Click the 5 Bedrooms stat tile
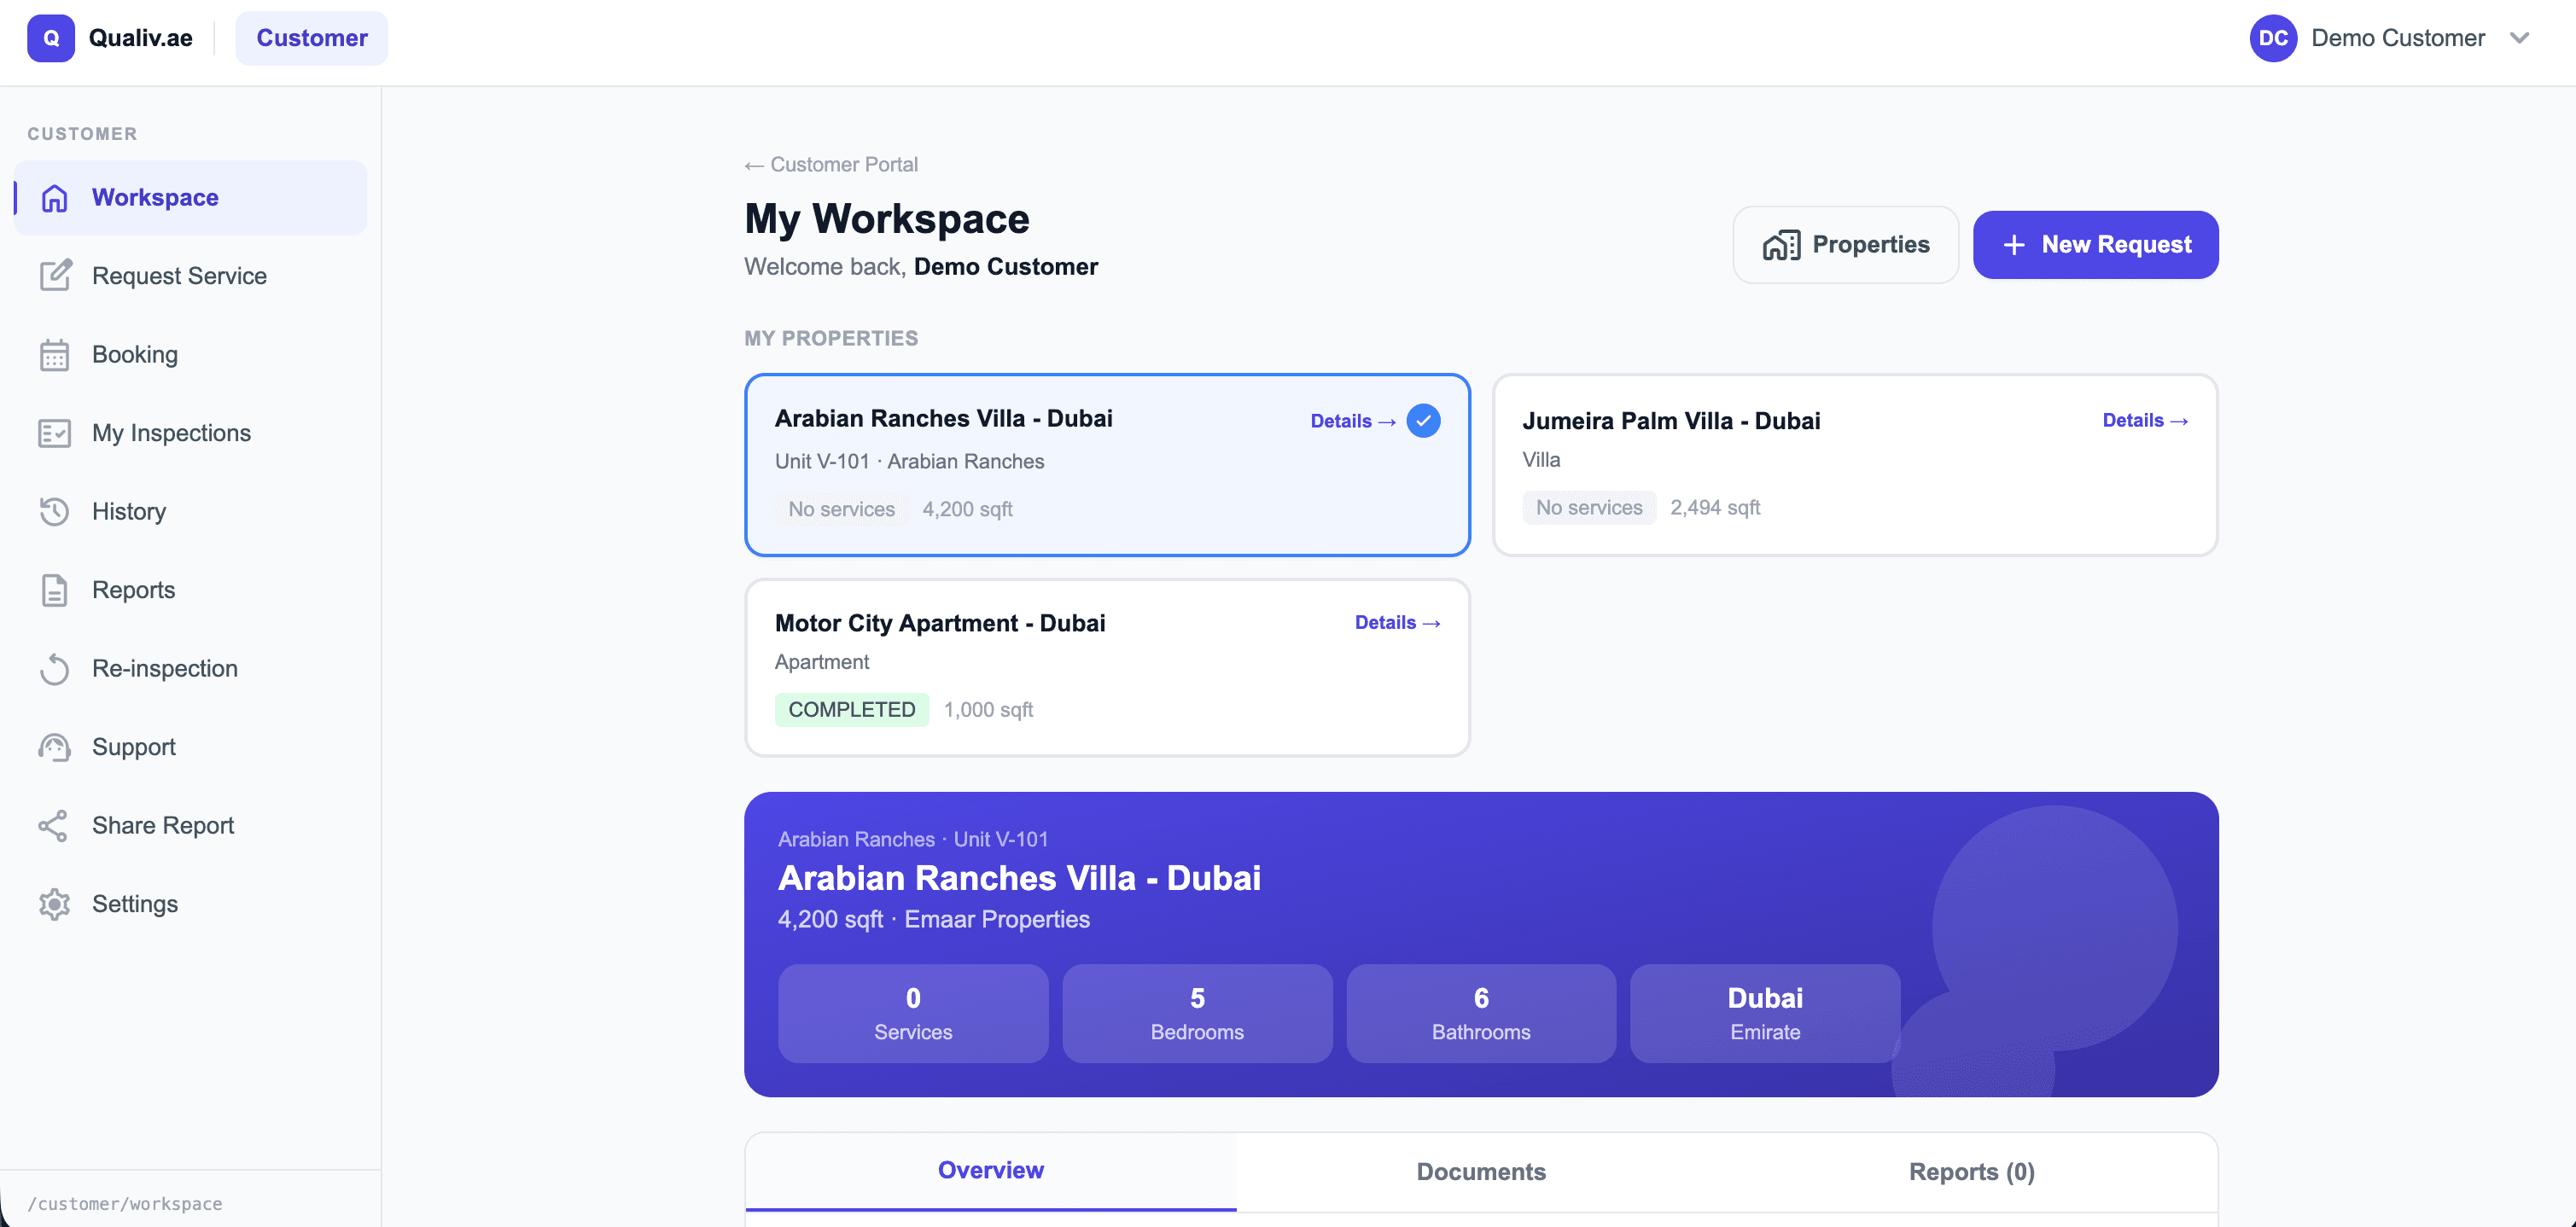This screenshot has width=2576, height=1227. coord(1197,1014)
